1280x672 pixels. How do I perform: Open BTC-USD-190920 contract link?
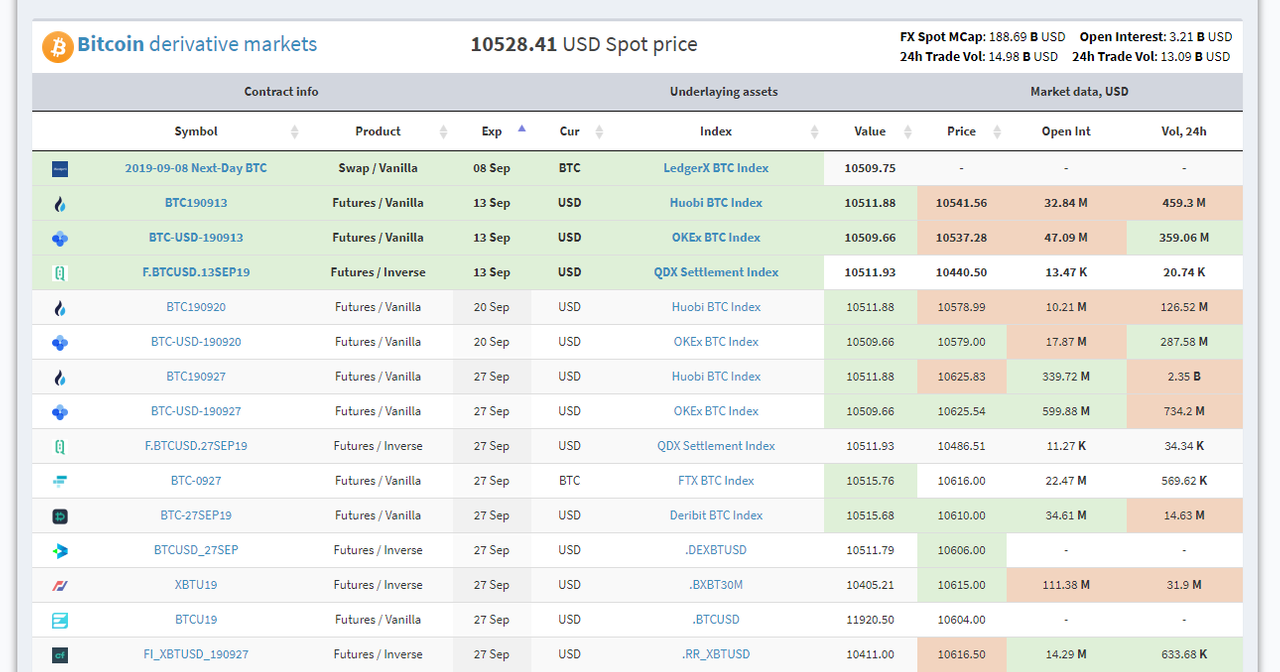pyautogui.click(x=196, y=342)
